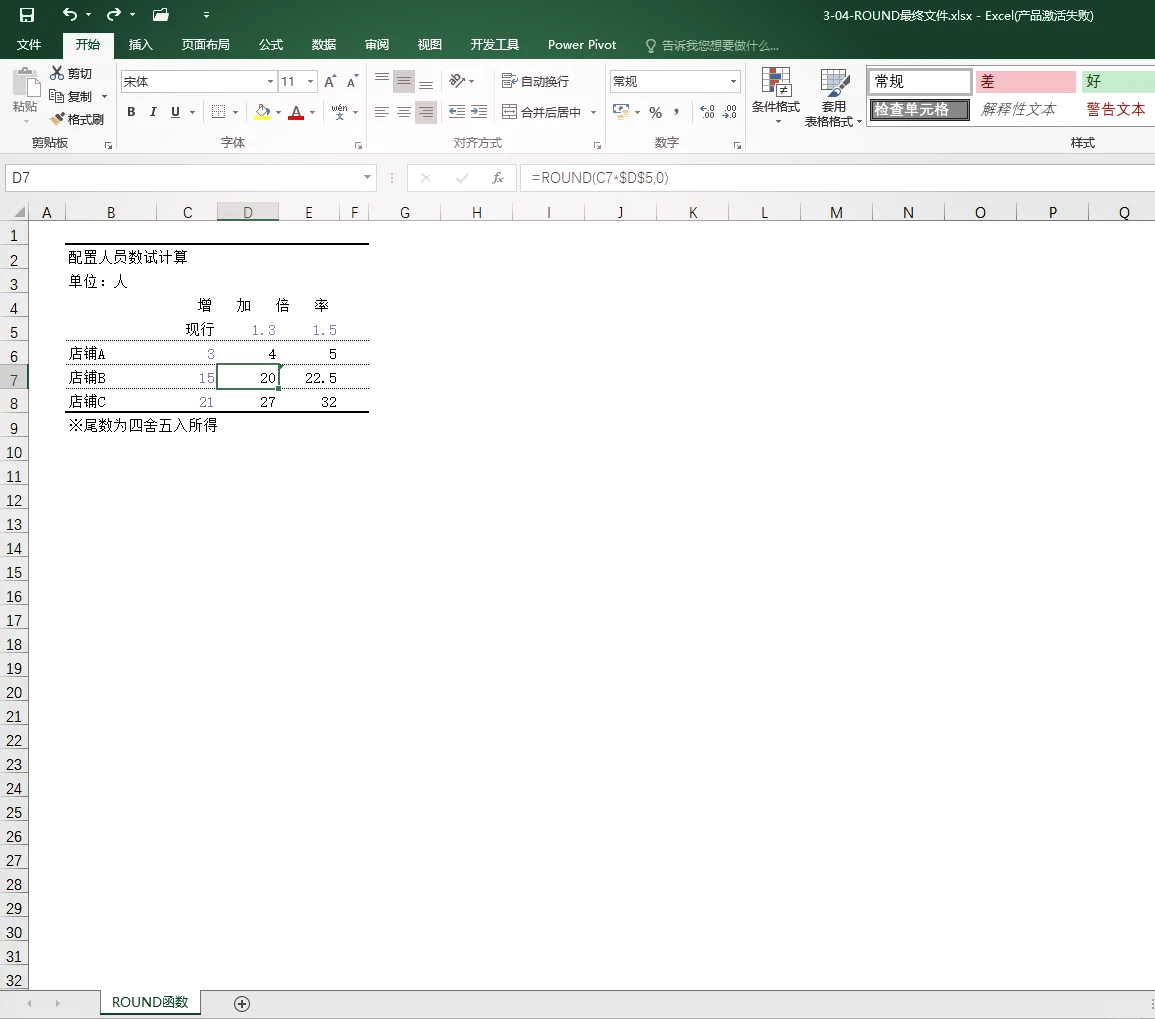This screenshot has width=1155, height=1019.
Task: Click the text orientation icon
Action: point(457,80)
